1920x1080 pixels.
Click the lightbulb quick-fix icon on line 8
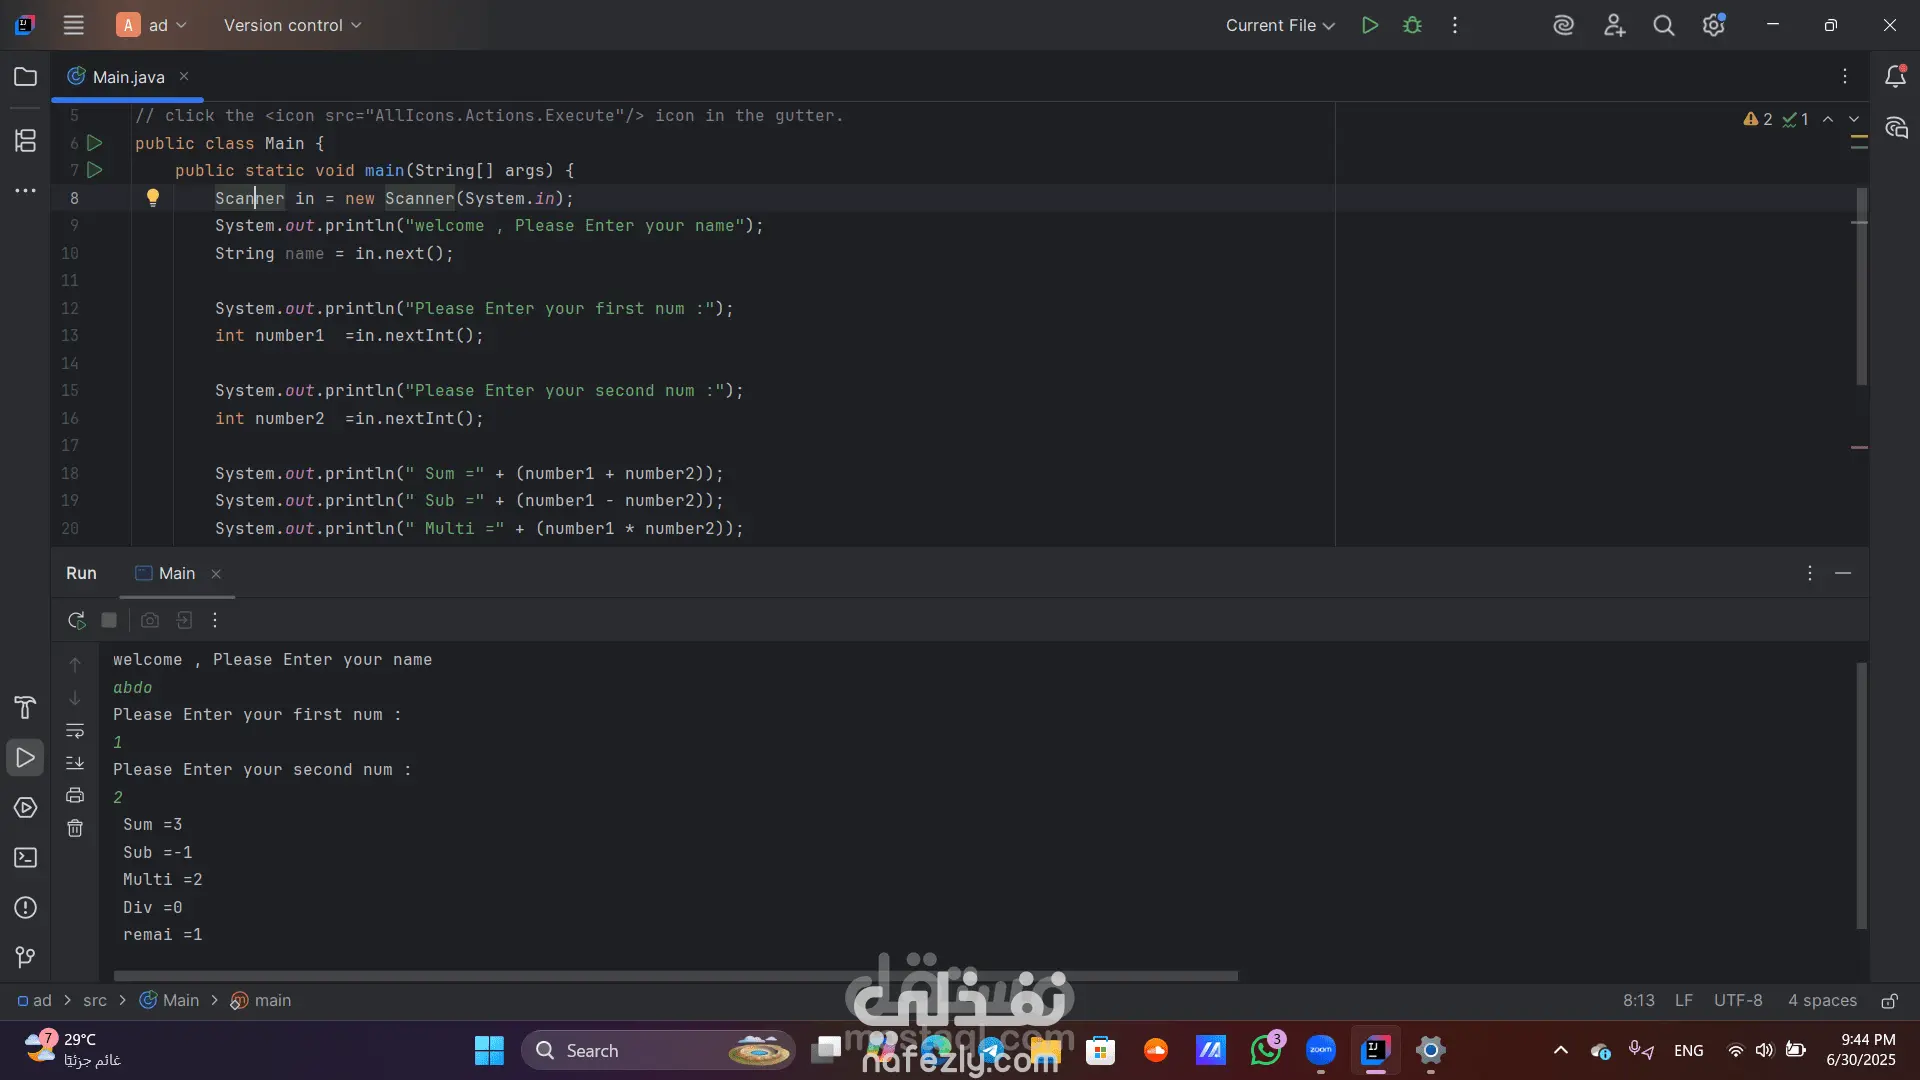(x=153, y=198)
